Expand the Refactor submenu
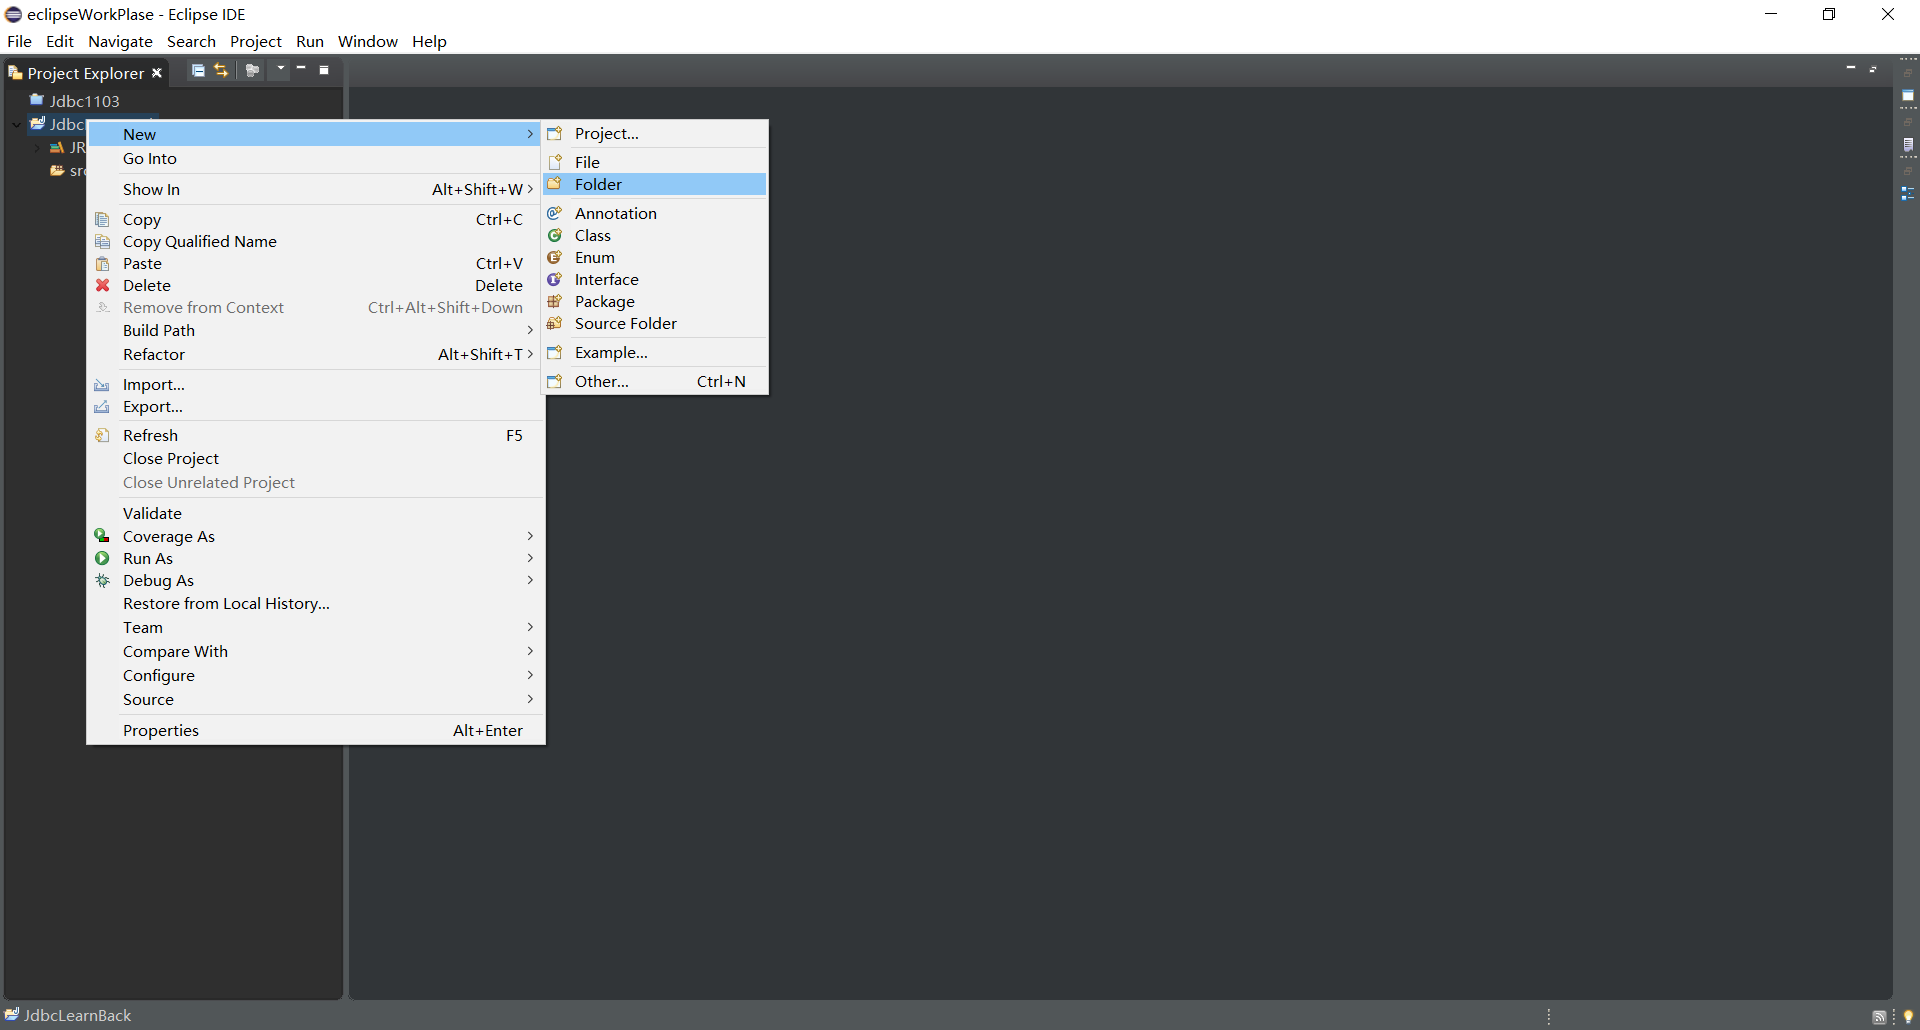The image size is (1920, 1030). pyautogui.click(x=315, y=354)
